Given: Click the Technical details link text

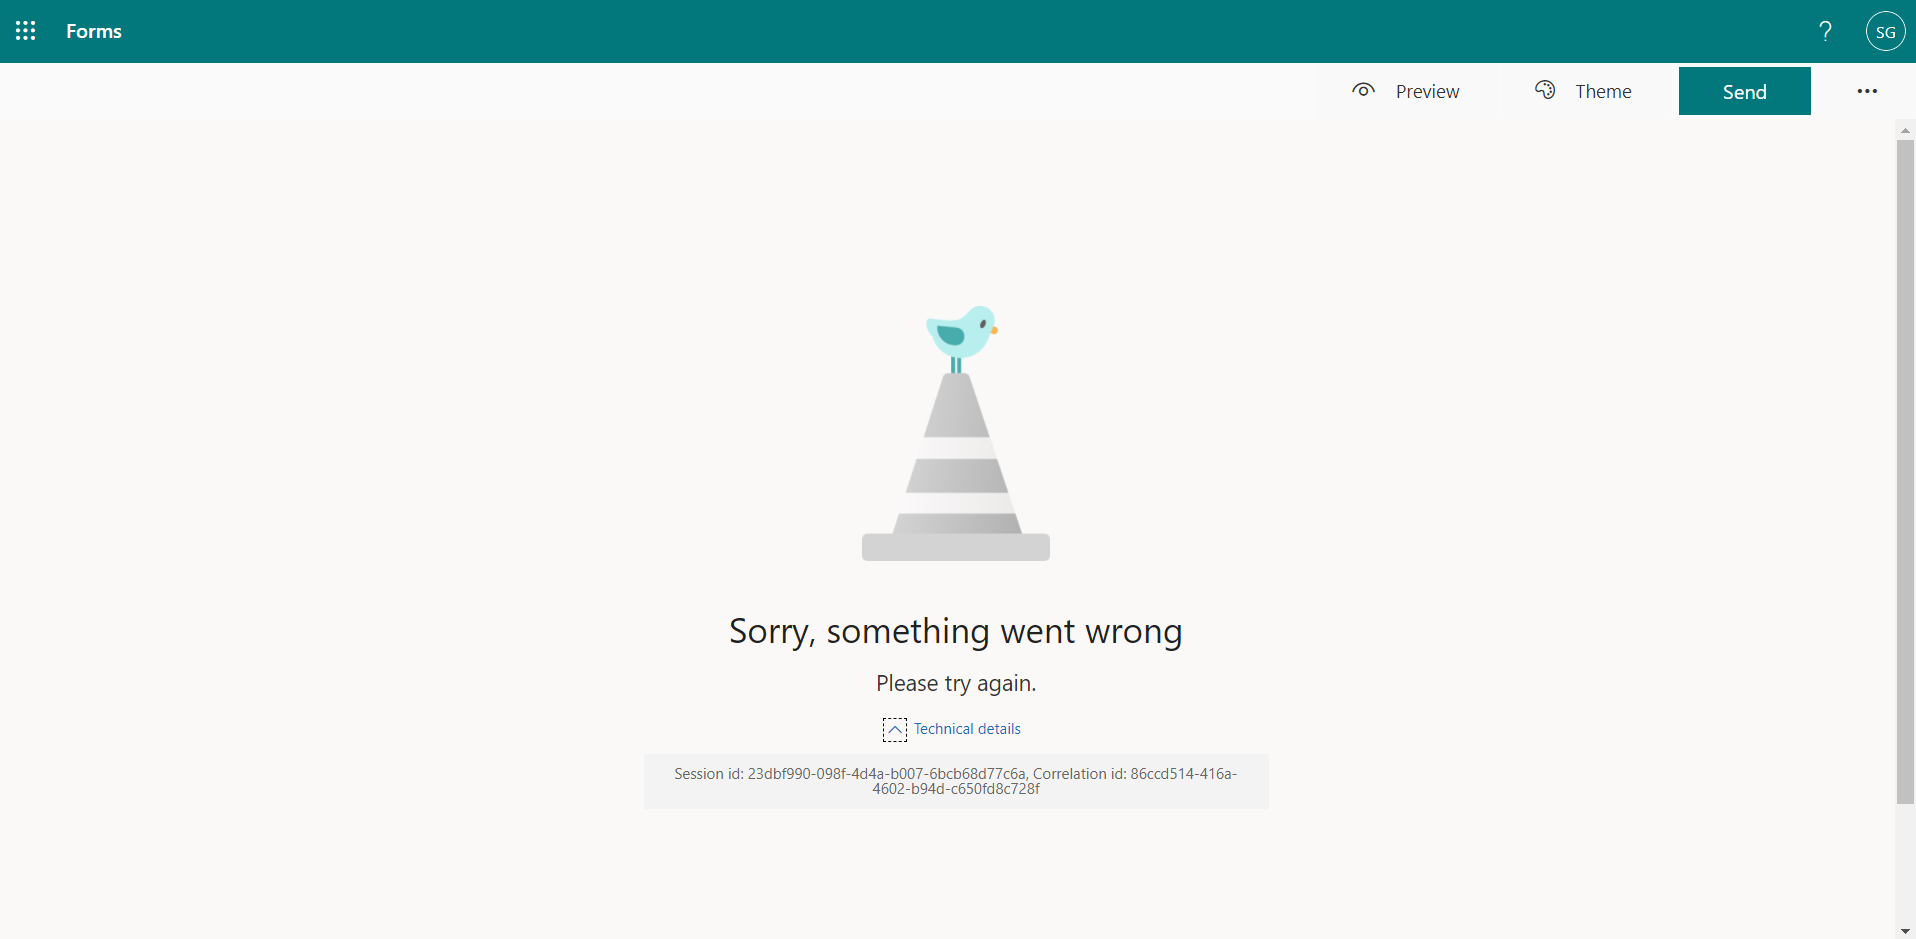Looking at the screenshot, I should [967, 729].
